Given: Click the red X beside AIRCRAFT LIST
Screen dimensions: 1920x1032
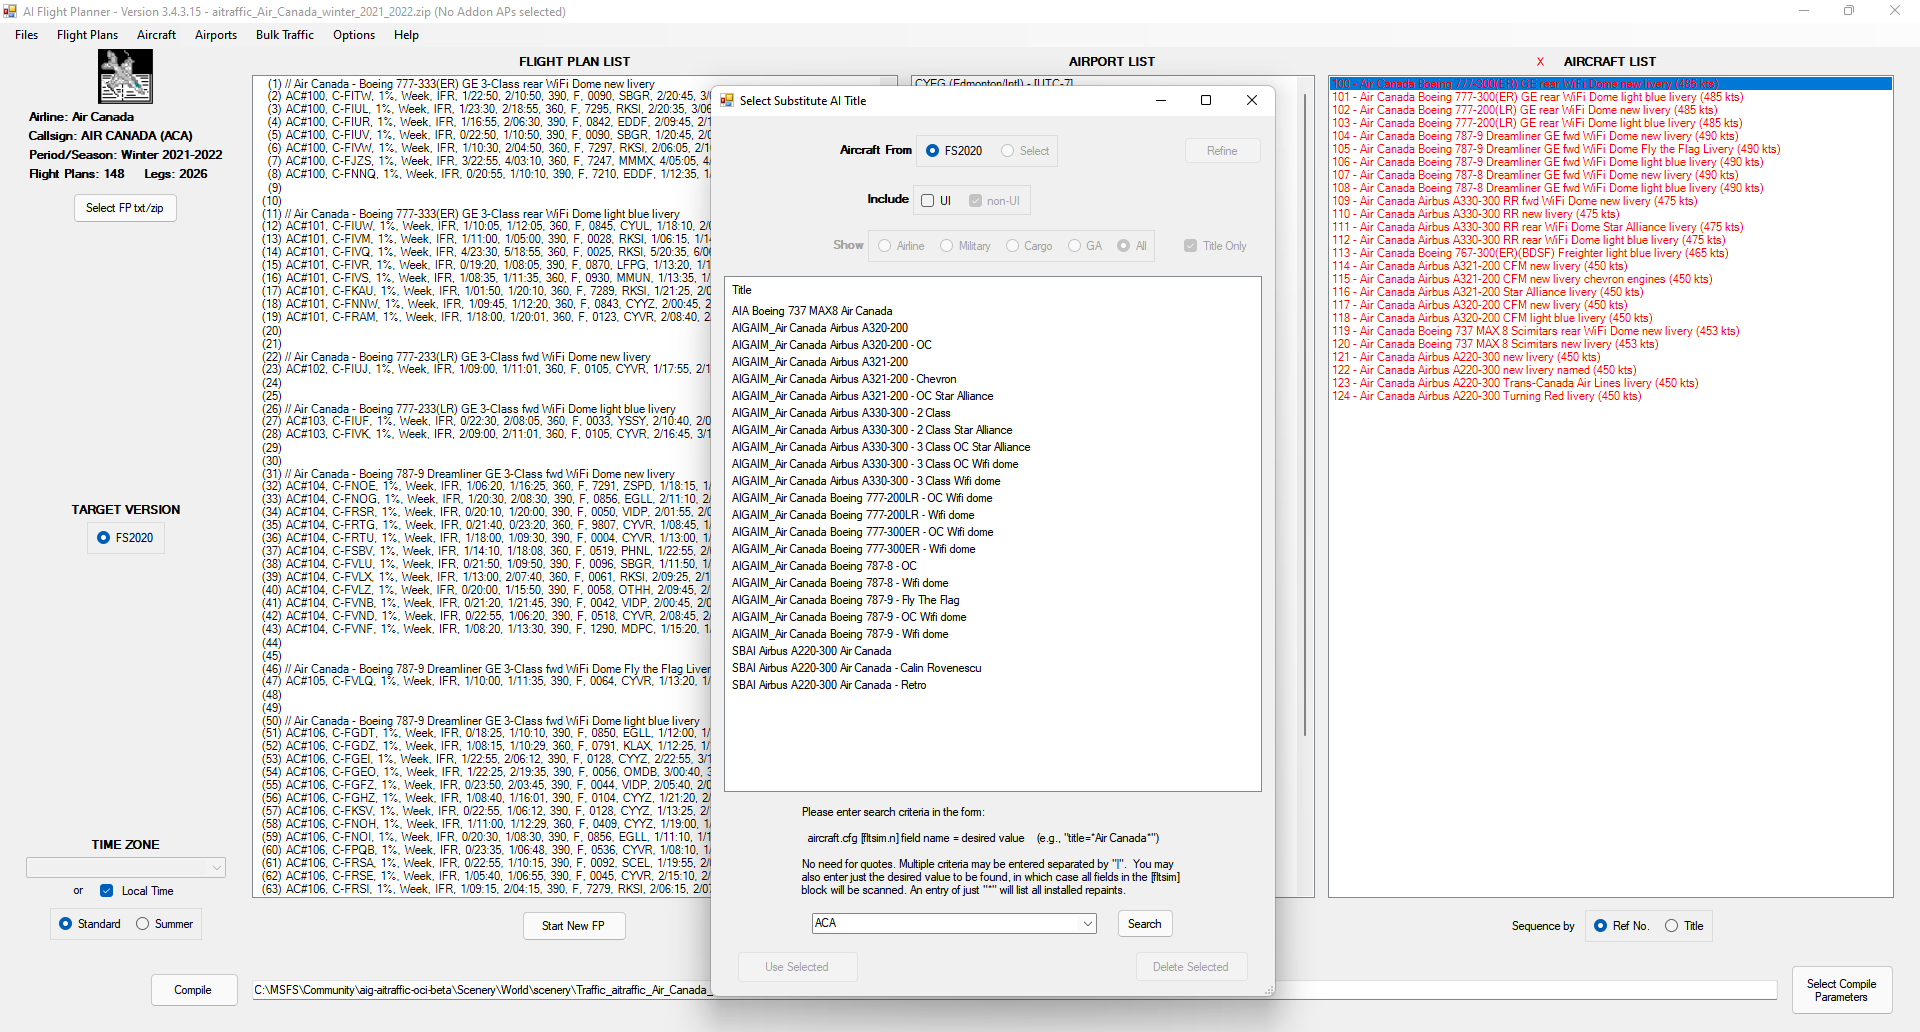Looking at the screenshot, I should [x=1540, y=62].
